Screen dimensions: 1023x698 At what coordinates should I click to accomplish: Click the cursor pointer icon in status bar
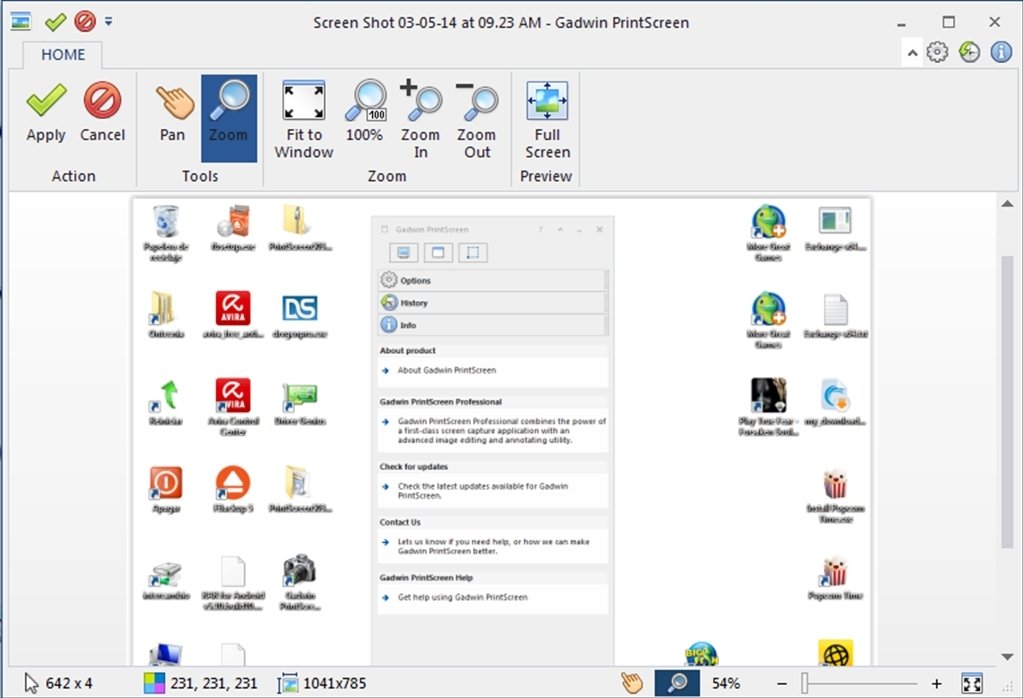31,683
